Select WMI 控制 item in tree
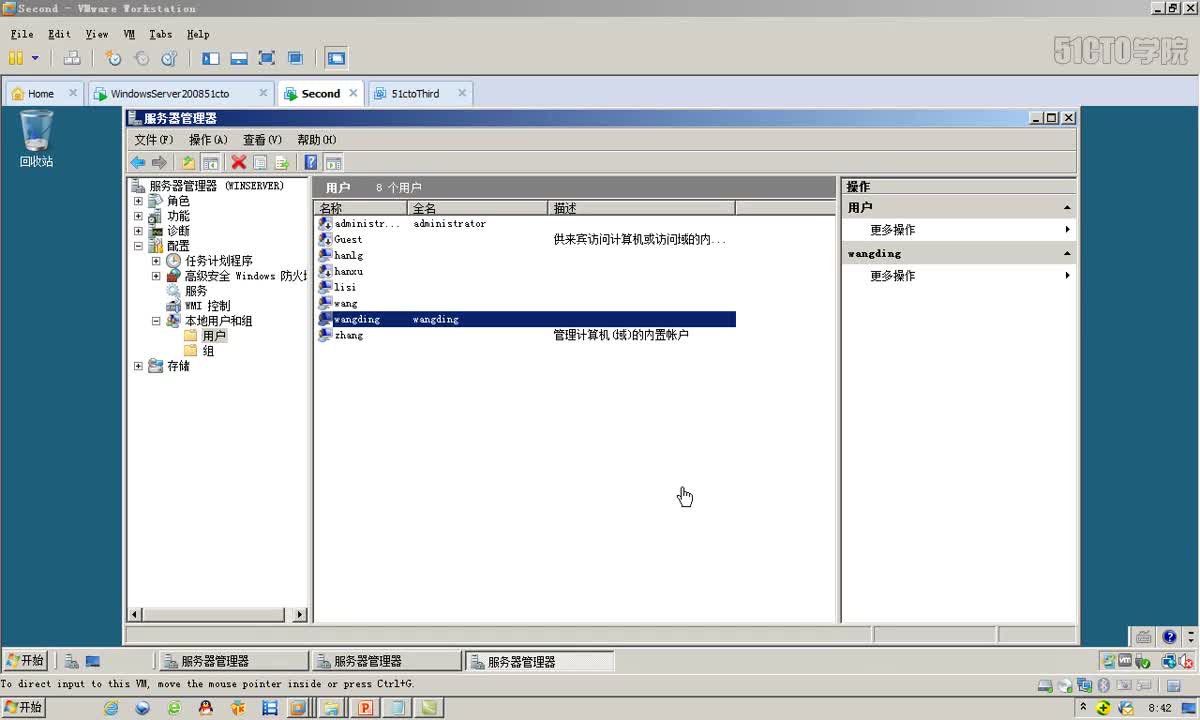1200x720 pixels. pyautogui.click(x=207, y=306)
